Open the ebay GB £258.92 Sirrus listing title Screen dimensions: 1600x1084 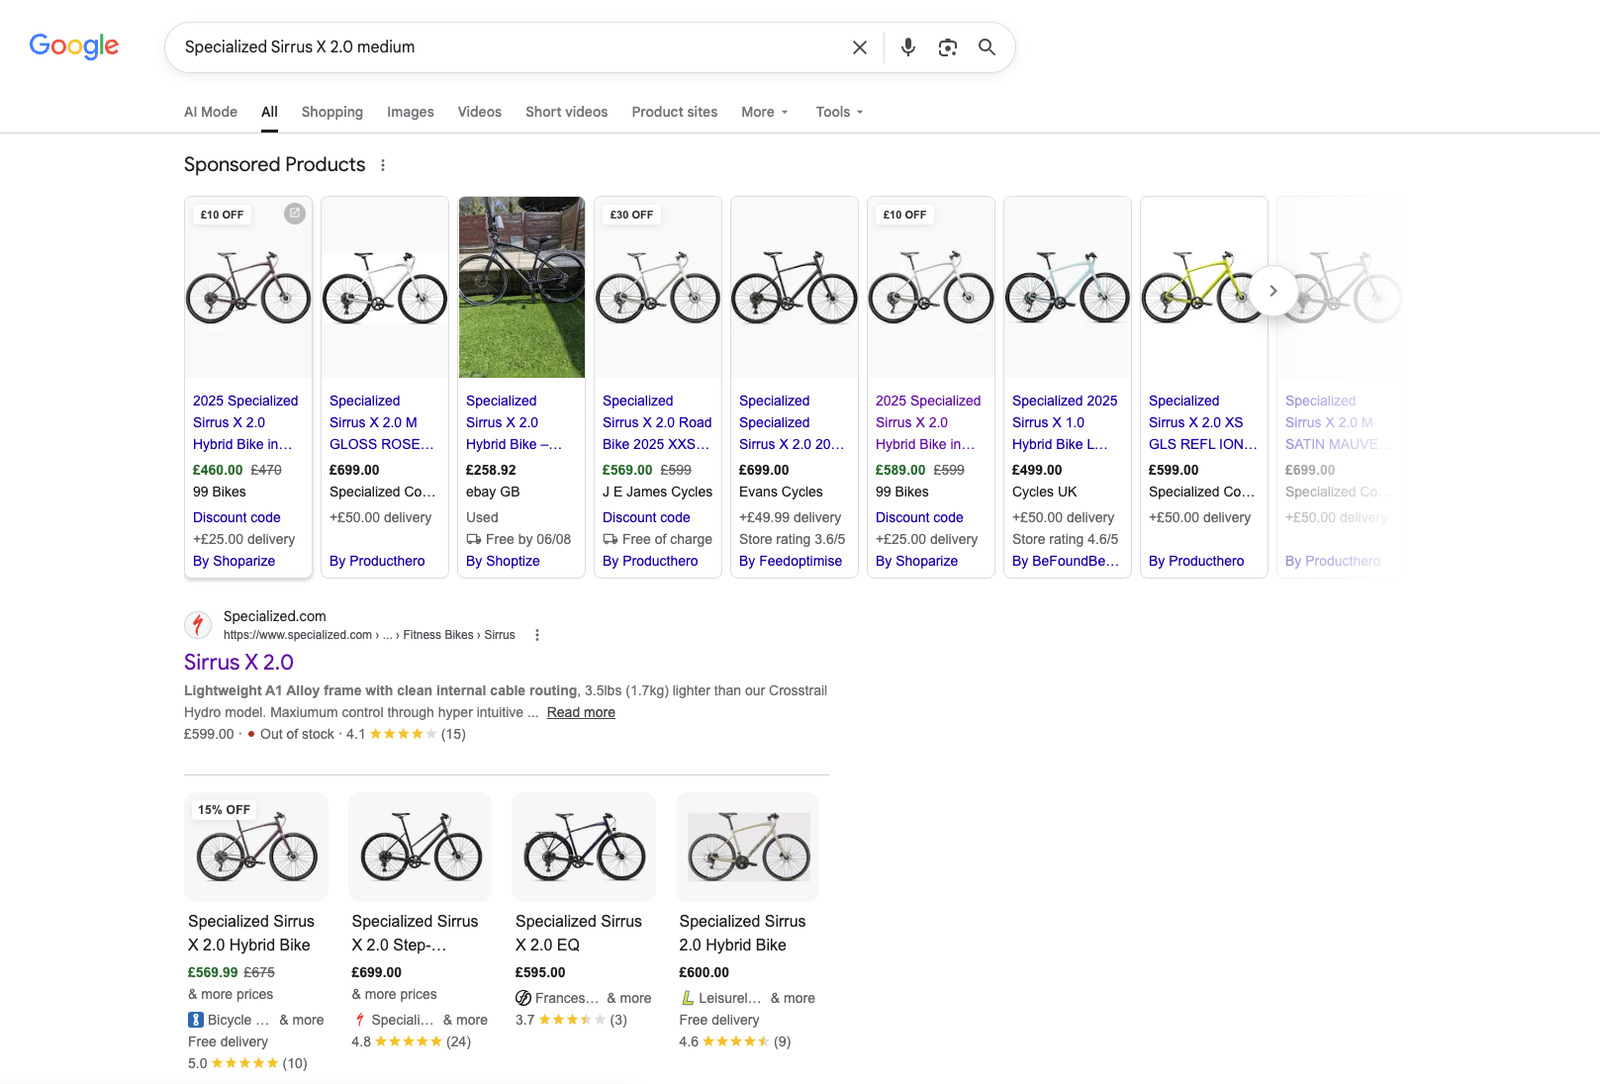point(514,422)
